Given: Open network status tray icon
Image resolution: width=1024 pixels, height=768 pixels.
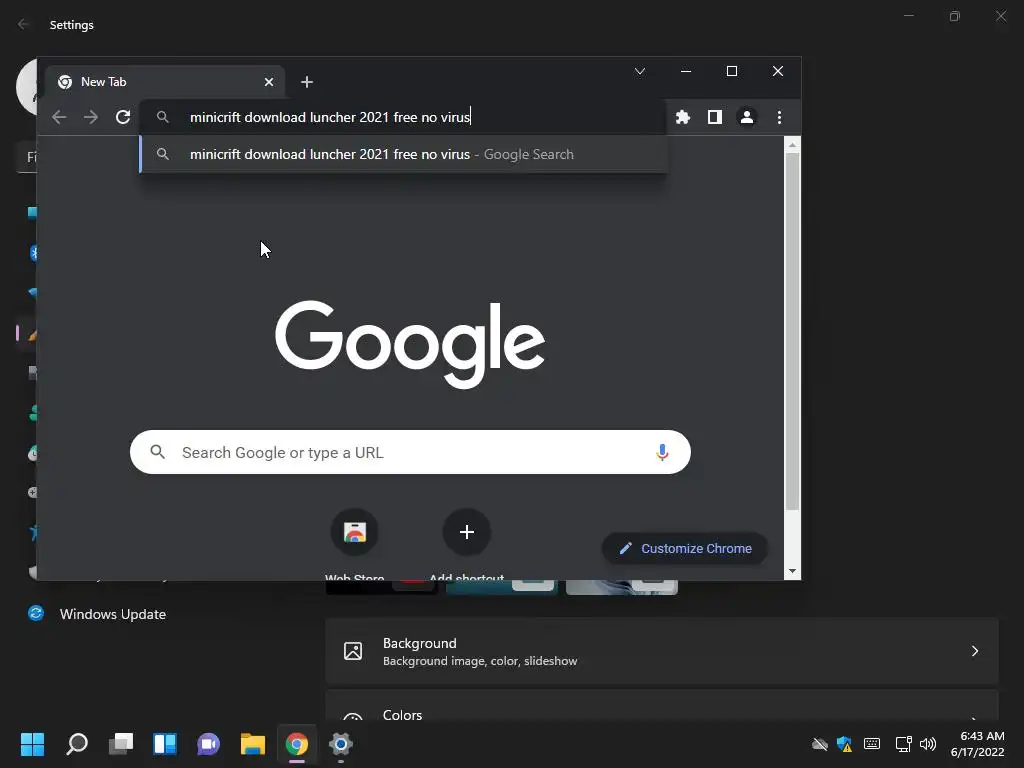Looking at the screenshot, I should (x=903, y=744).
